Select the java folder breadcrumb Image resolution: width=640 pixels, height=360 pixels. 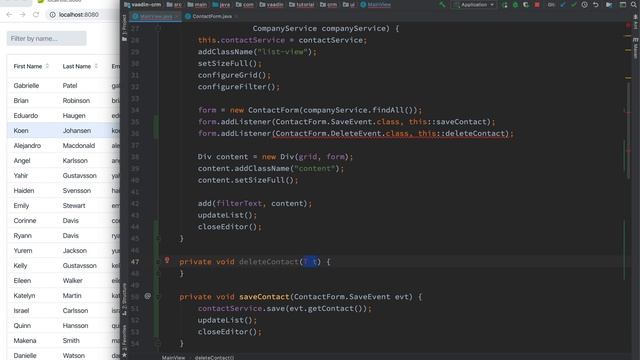point(222,4)
